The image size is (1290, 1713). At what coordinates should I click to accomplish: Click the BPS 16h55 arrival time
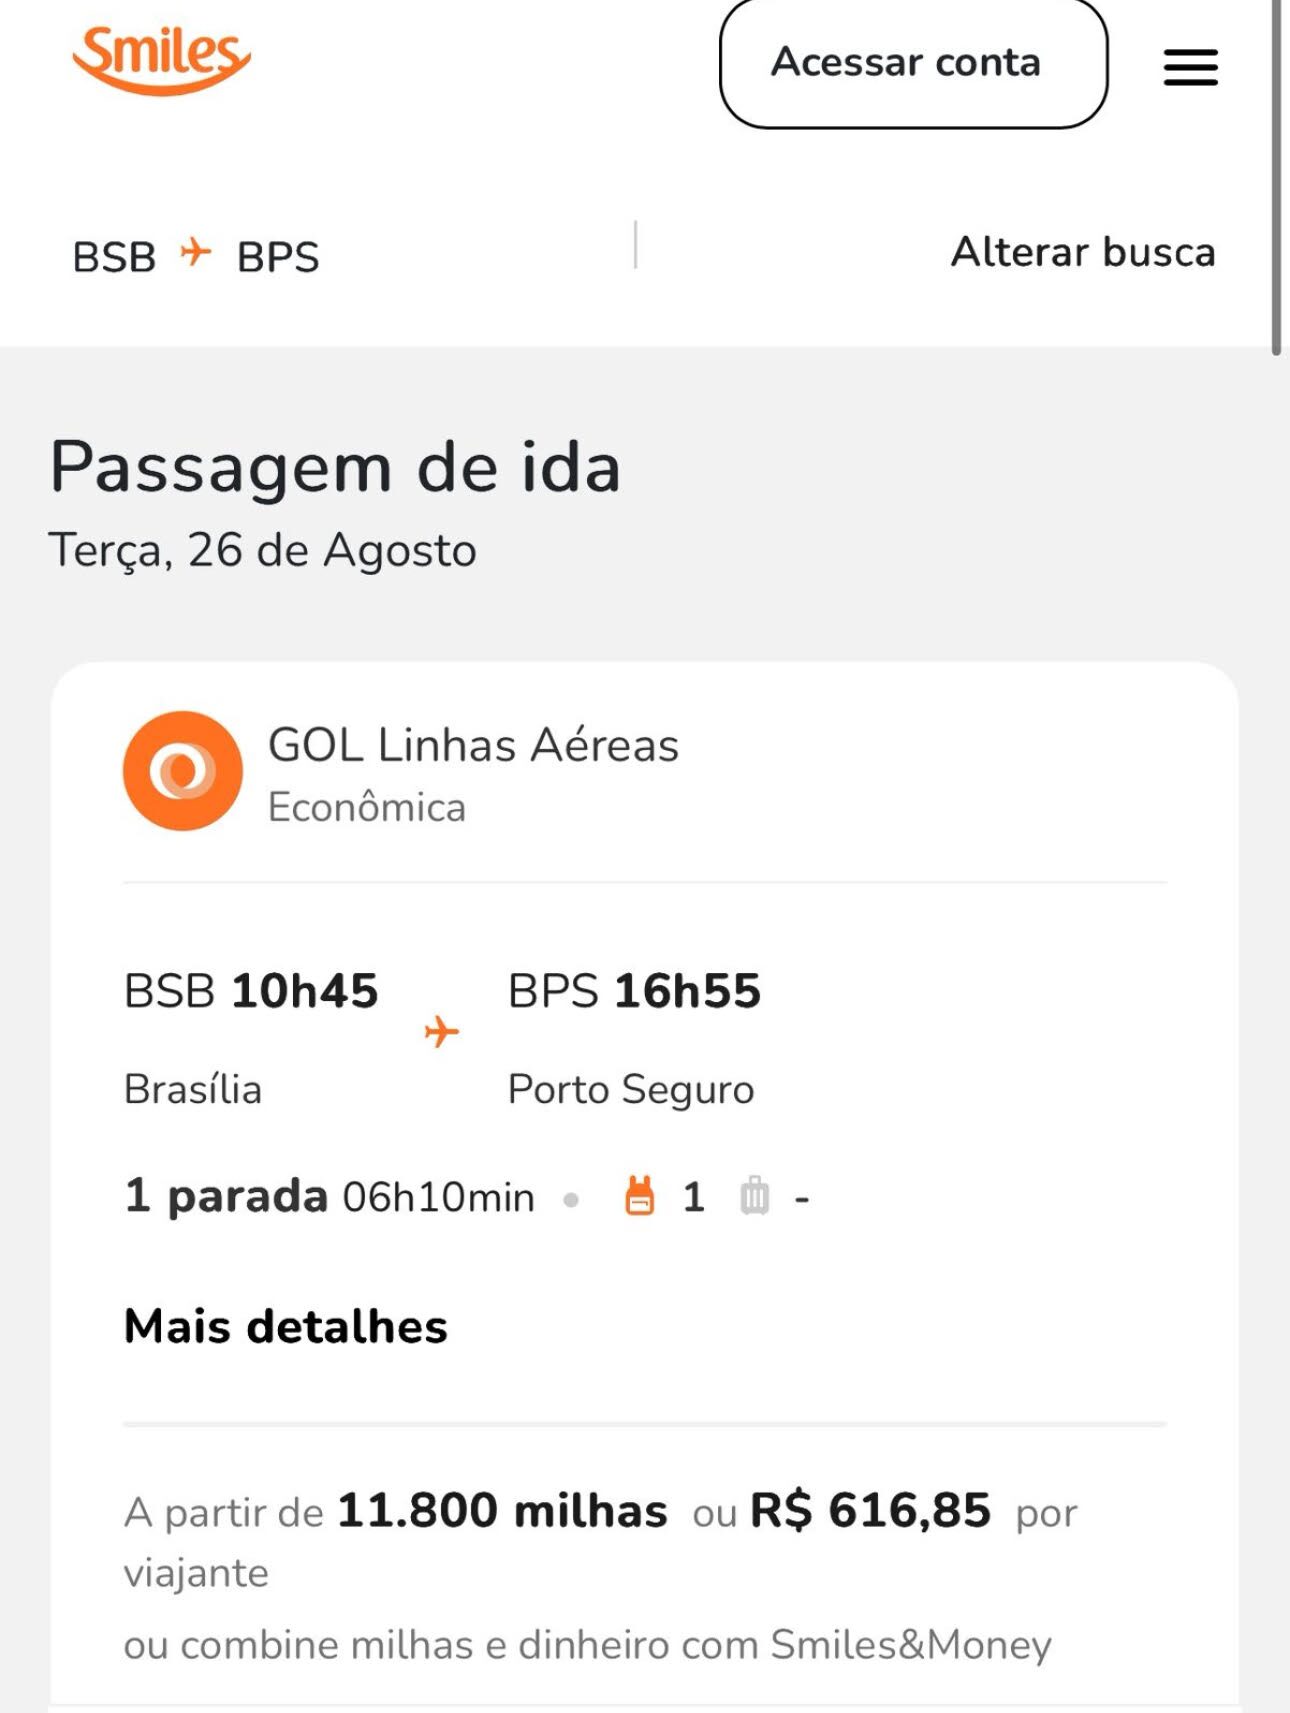click(x=634, y=991)
